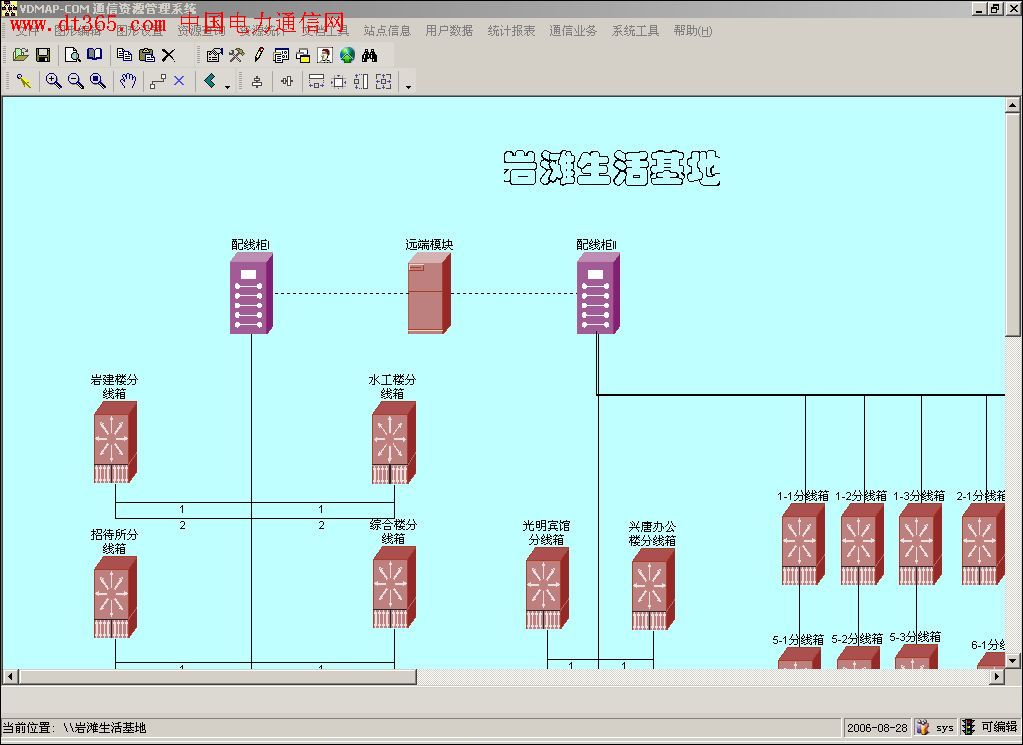
Task: Click the 远端模块 device node
Action: [428, 293]
